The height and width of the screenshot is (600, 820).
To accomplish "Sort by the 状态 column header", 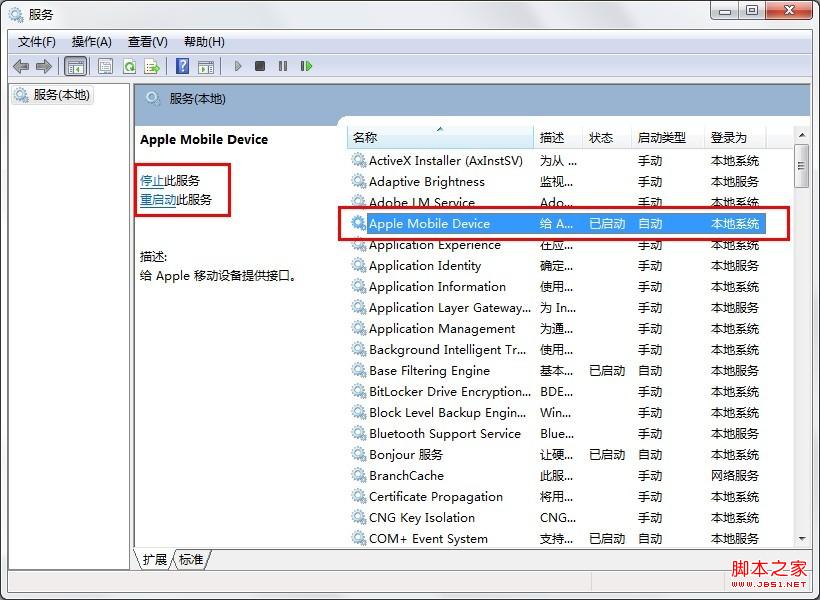I will [607, 138].
